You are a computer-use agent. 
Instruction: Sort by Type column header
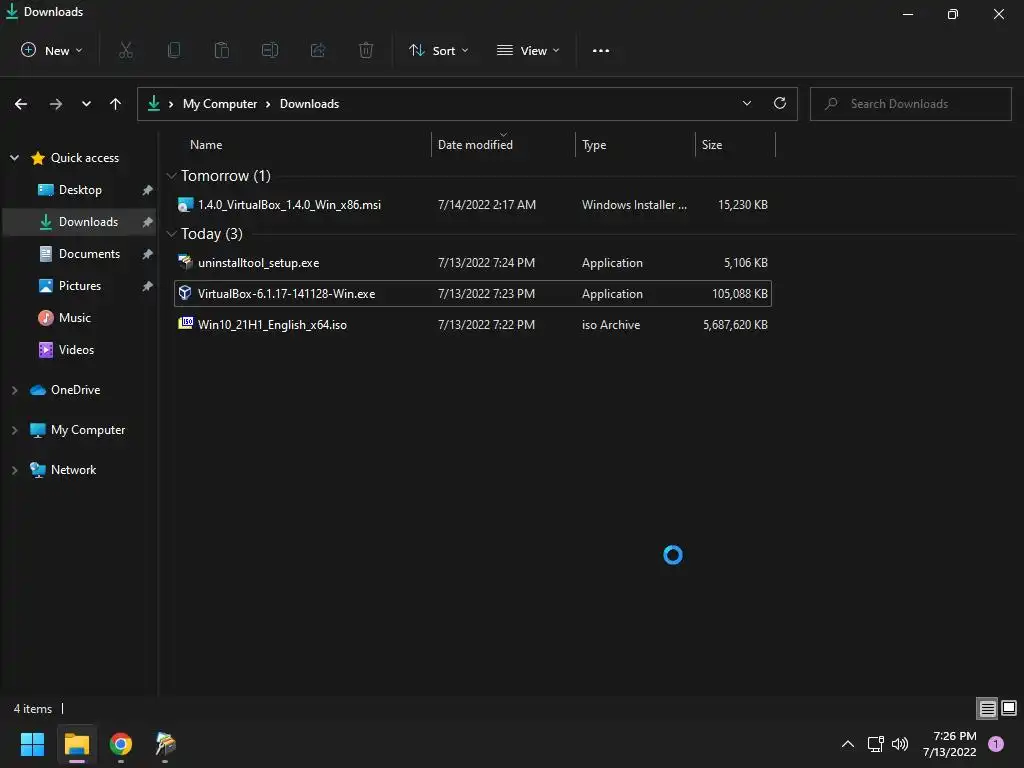[594, 145]
